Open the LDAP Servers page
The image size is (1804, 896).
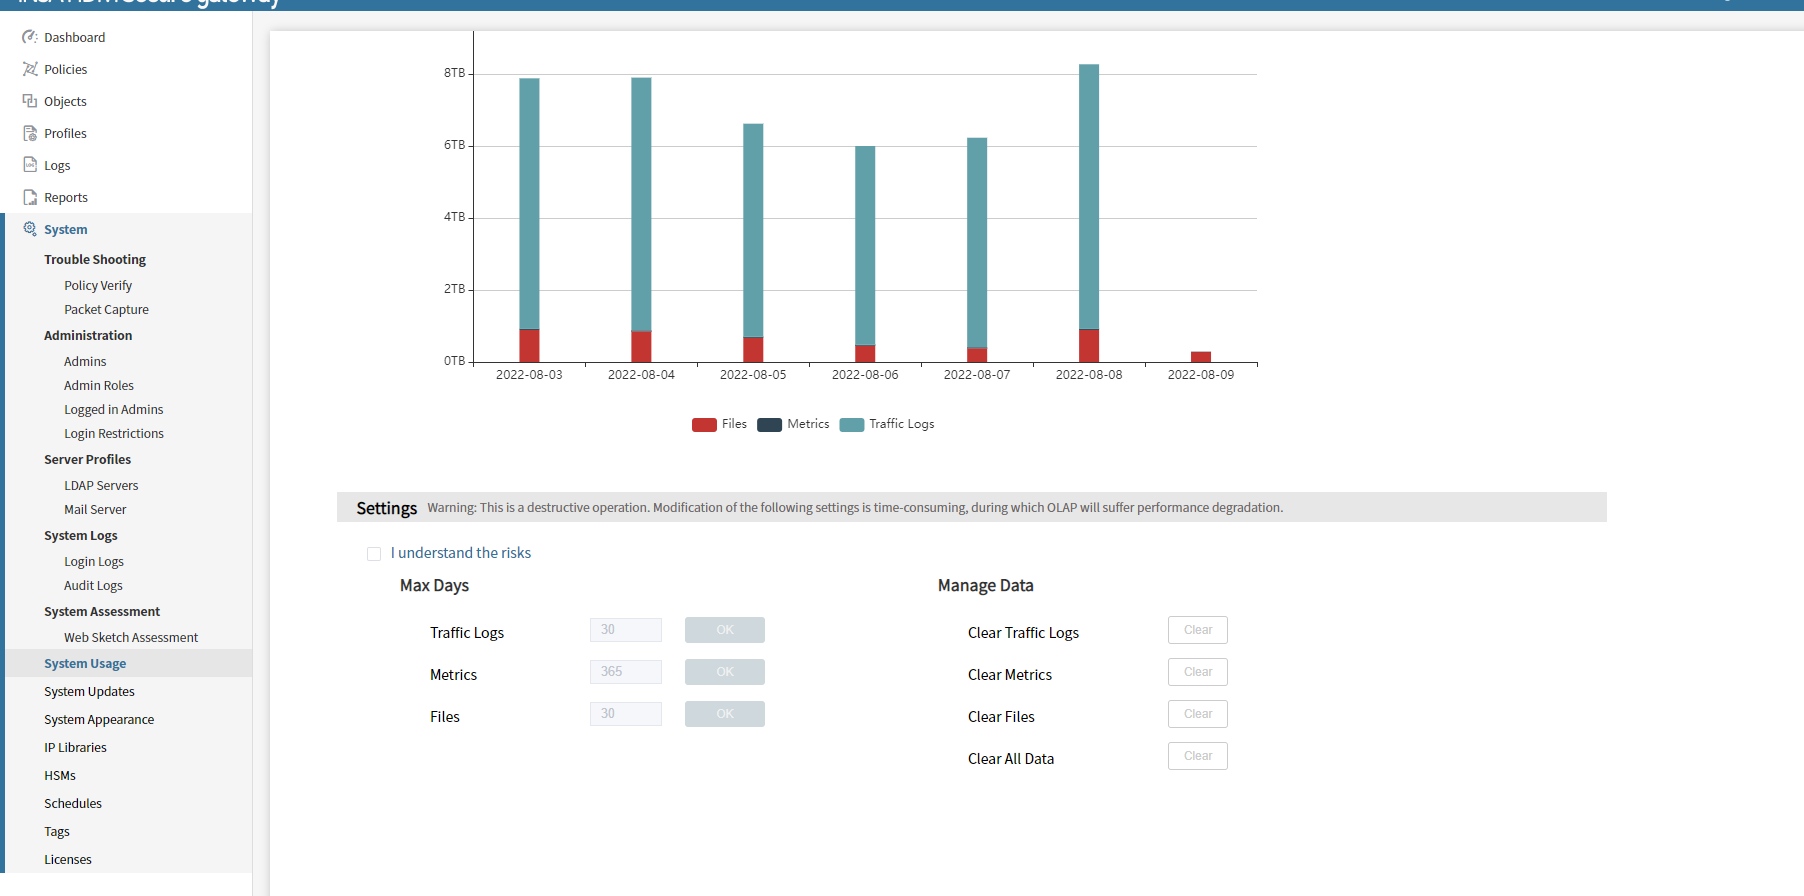101,486
